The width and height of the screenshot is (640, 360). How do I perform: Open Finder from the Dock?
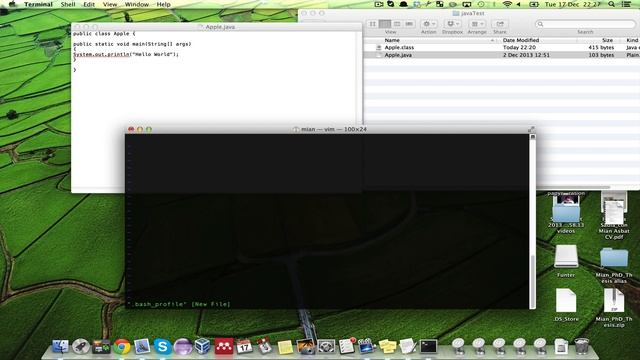[x=60, y=346]
